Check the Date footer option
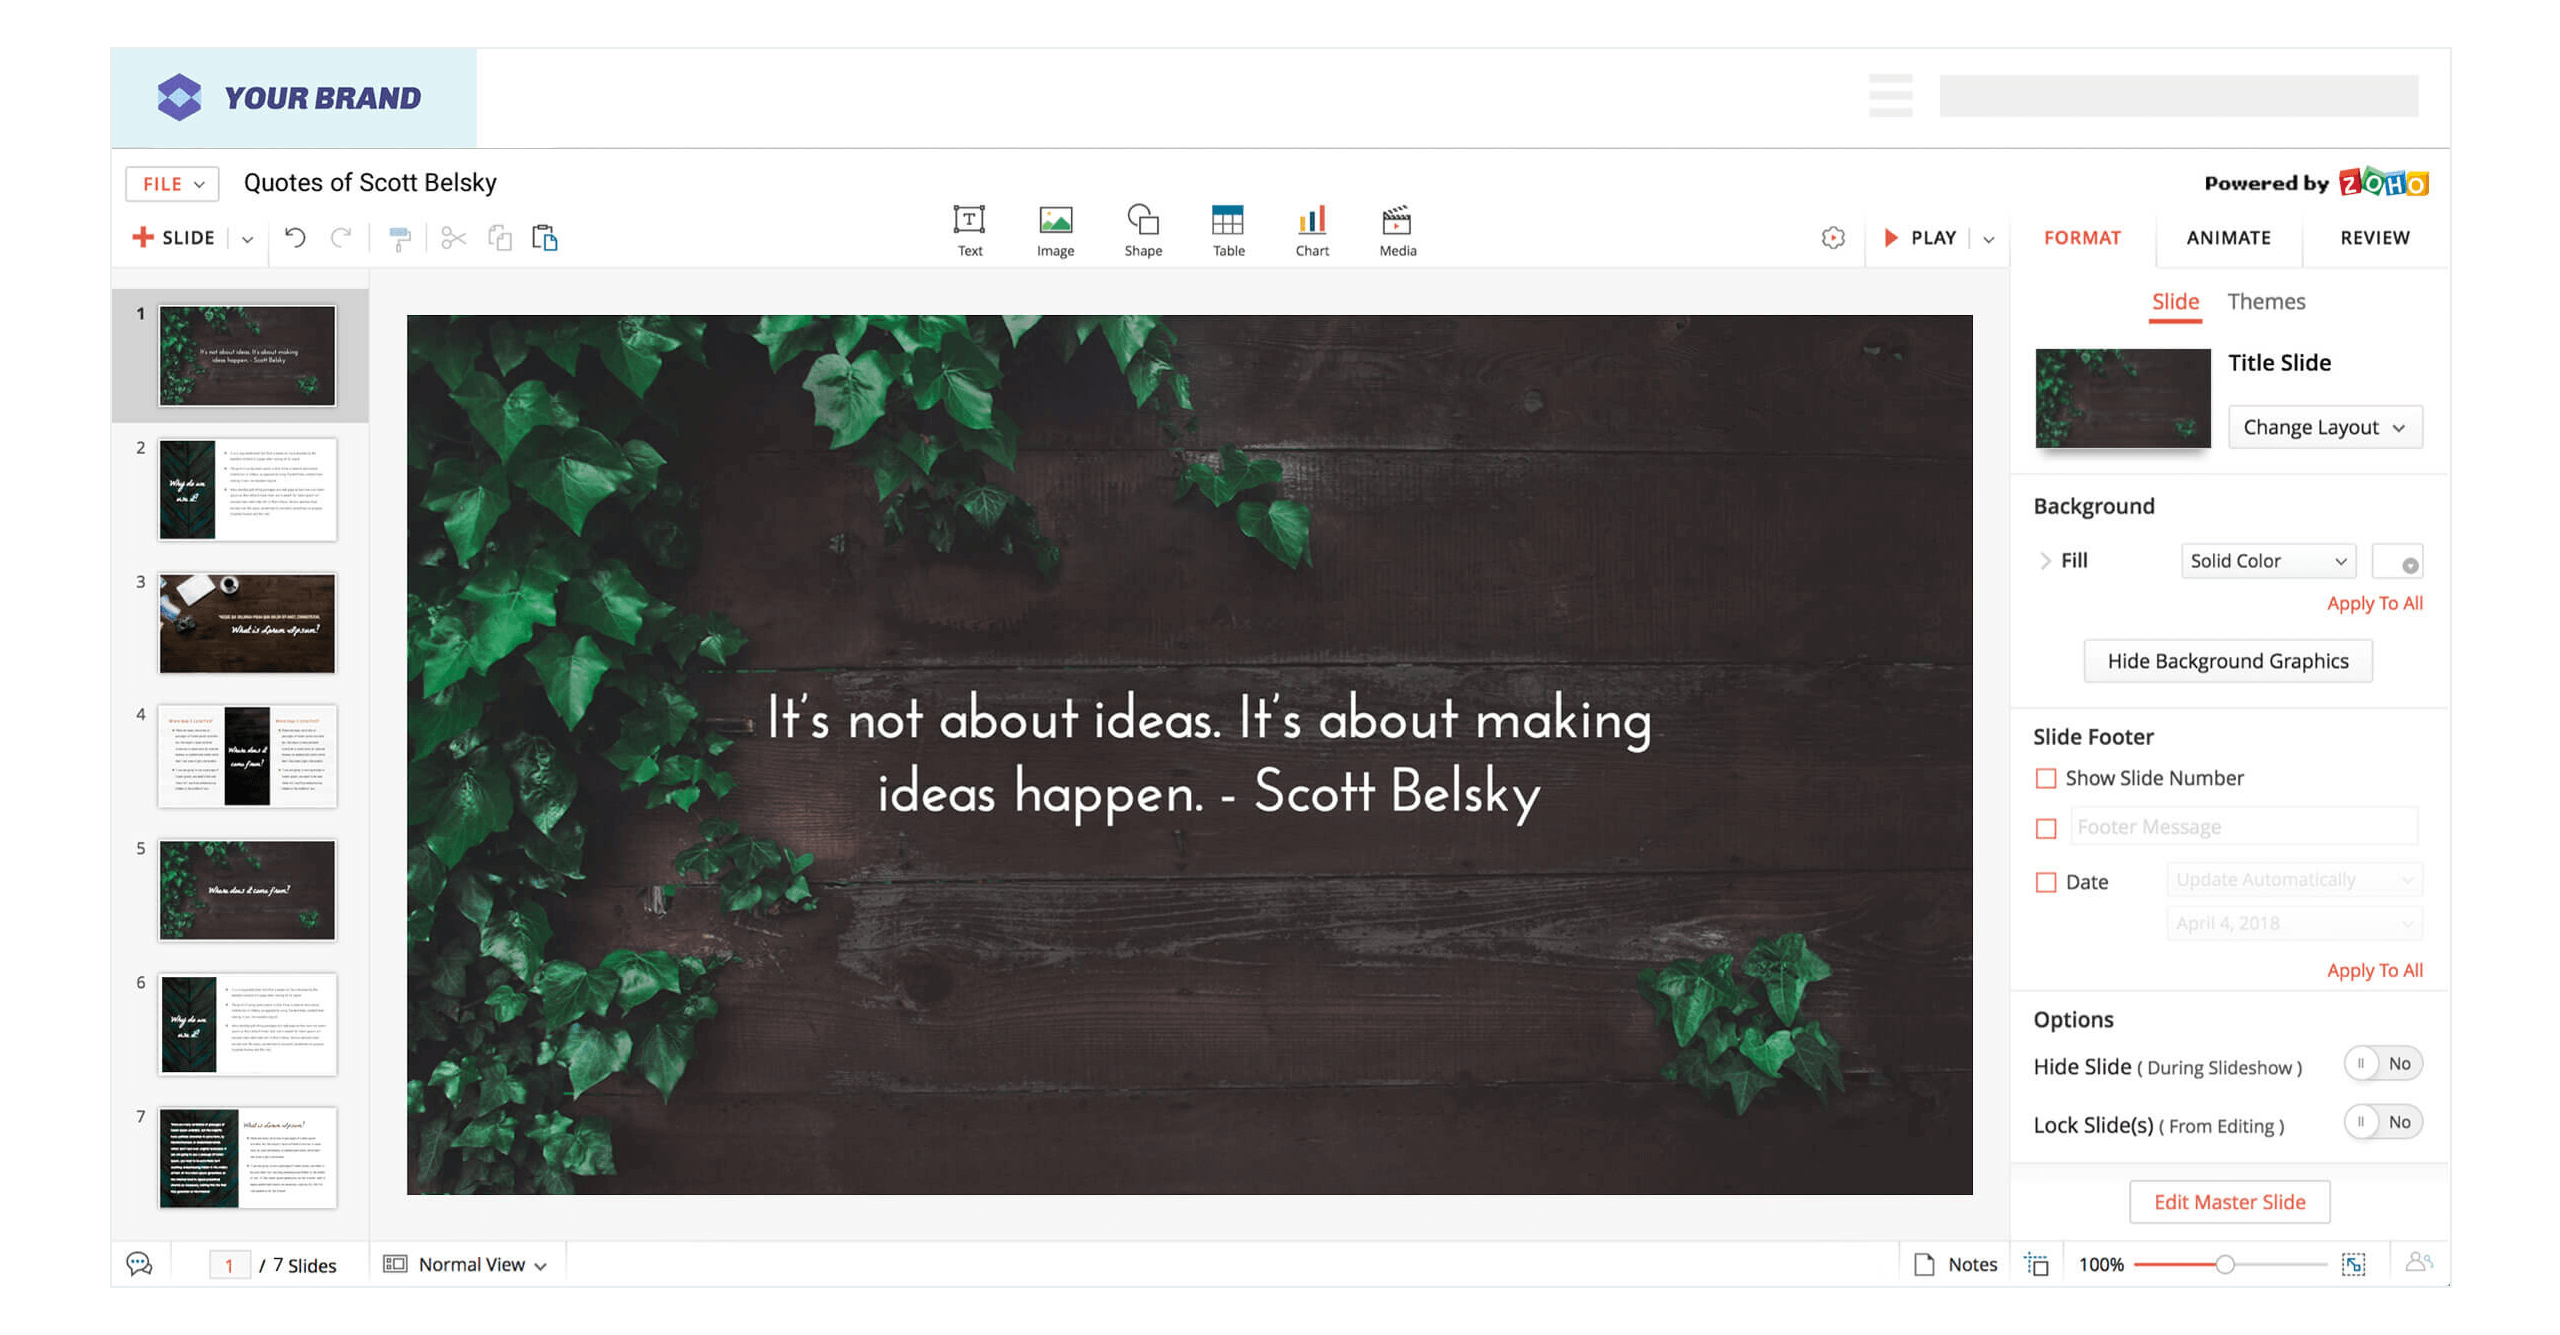The image size is (2560, 1335). (x=2046, y=881)
